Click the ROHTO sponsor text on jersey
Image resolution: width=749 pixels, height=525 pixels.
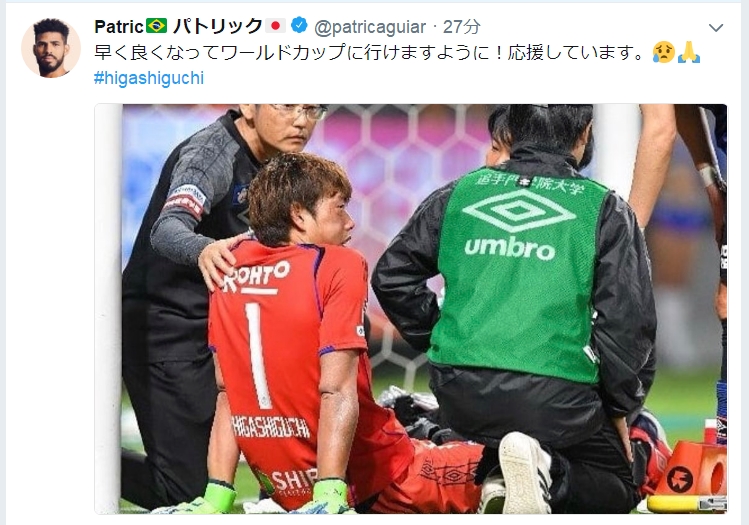tap(257, 276)
